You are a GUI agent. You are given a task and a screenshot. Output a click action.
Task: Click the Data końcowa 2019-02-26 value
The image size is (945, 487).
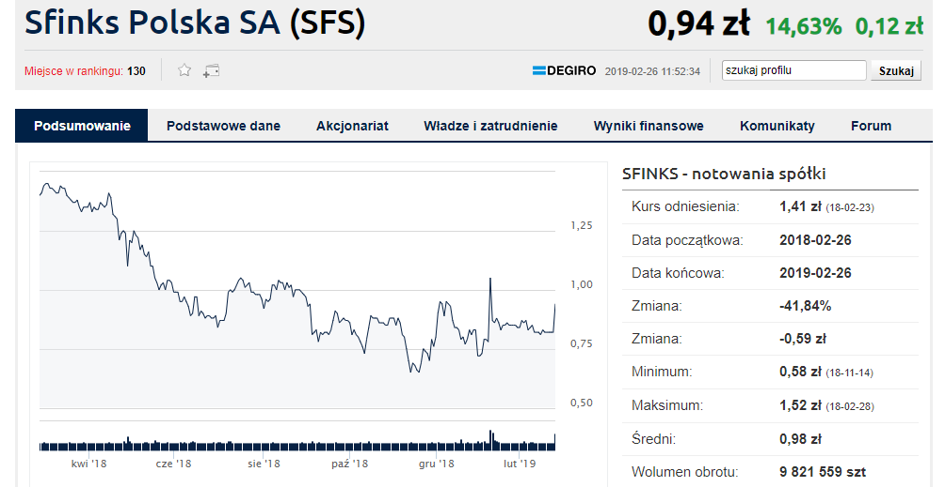(815, 273)
